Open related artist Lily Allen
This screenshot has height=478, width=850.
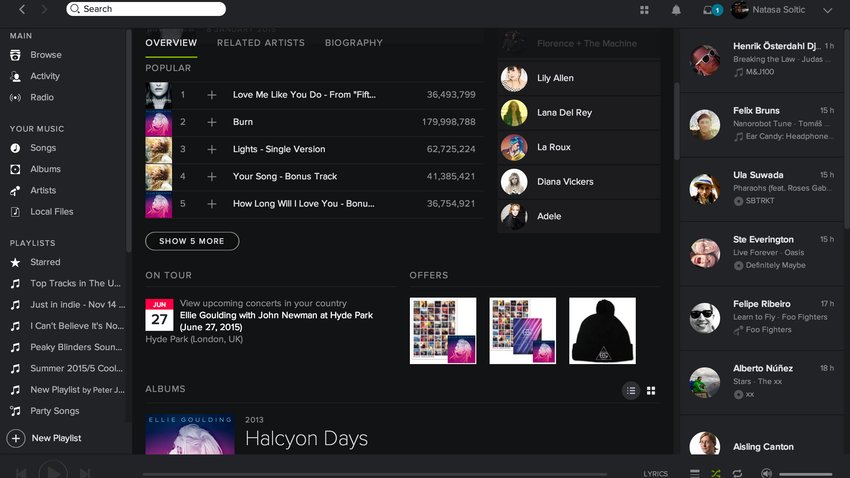(x=578, y=78)
